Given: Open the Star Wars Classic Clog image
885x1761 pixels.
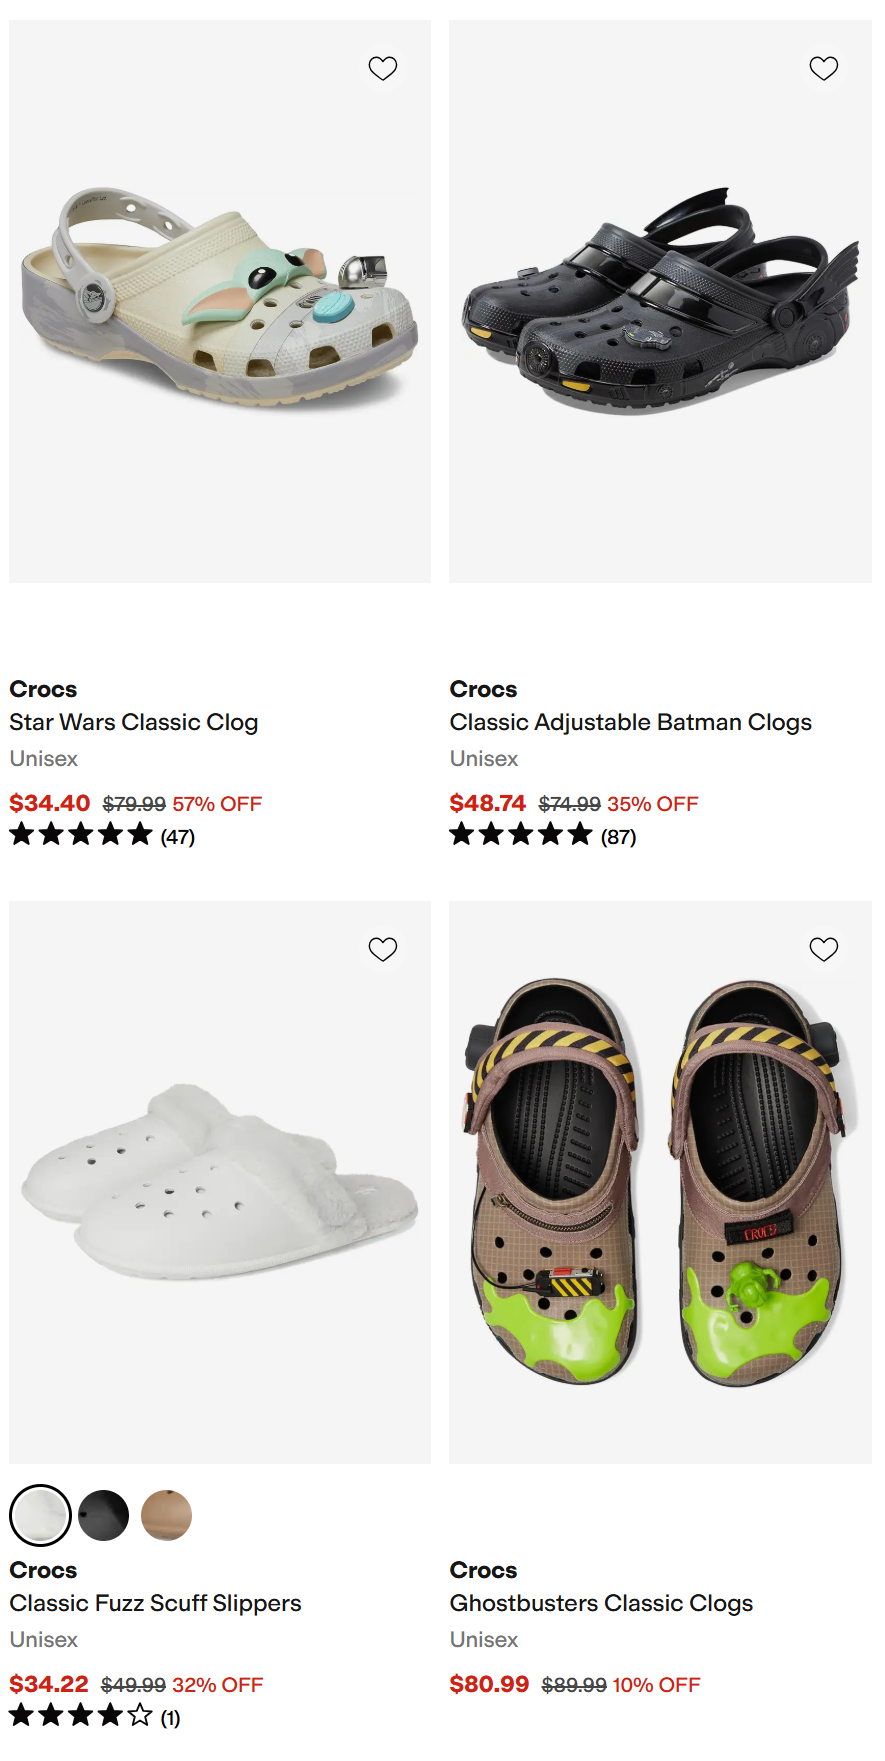Looking at the screenshot, I should [220, 301].
